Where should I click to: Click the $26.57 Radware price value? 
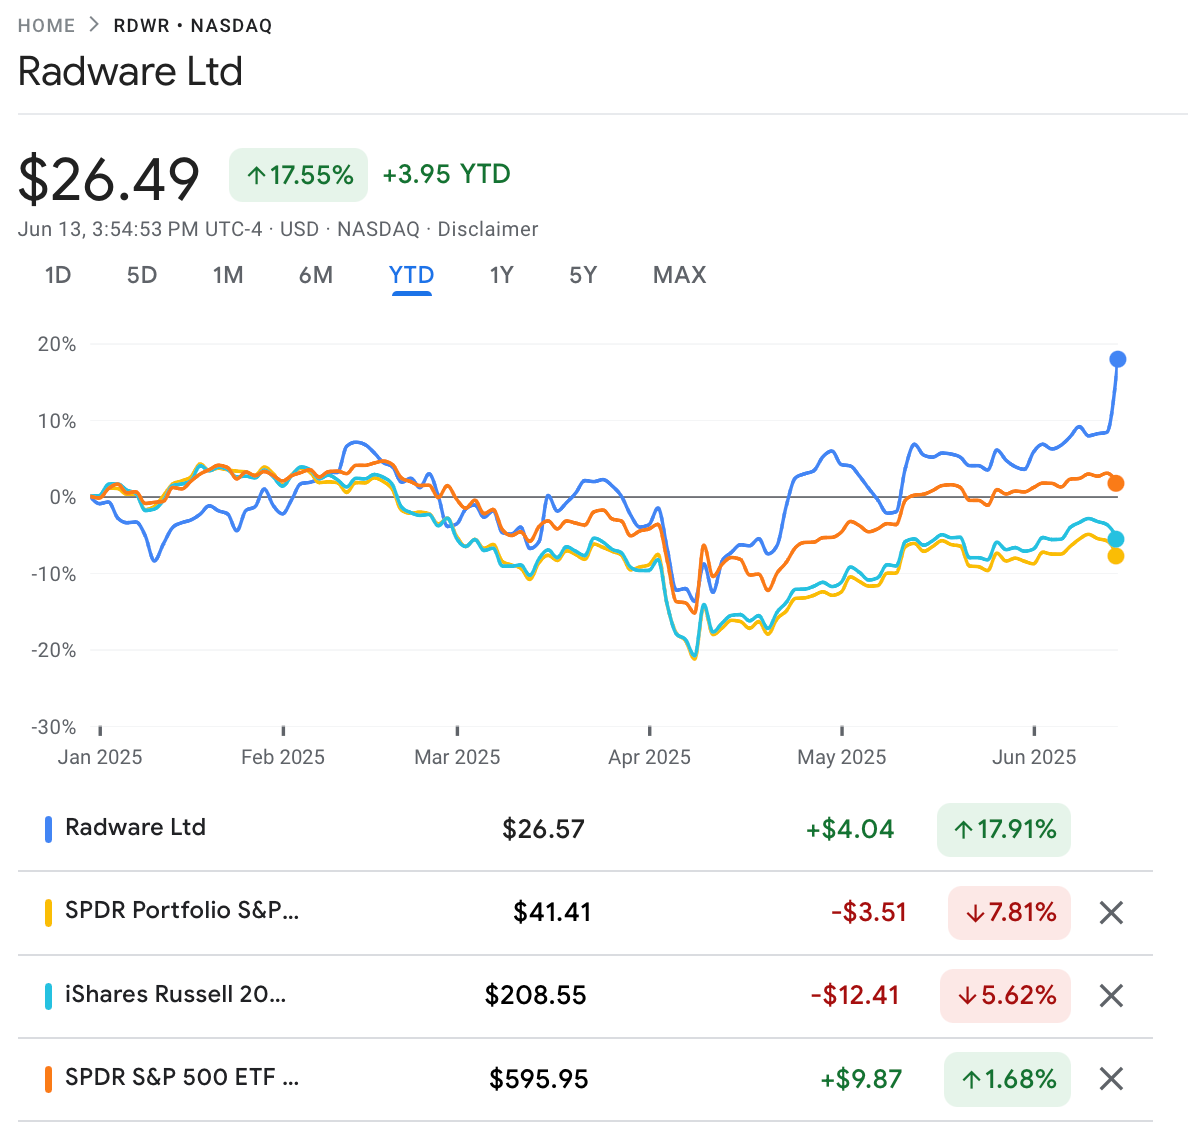(x=543, y=830)
